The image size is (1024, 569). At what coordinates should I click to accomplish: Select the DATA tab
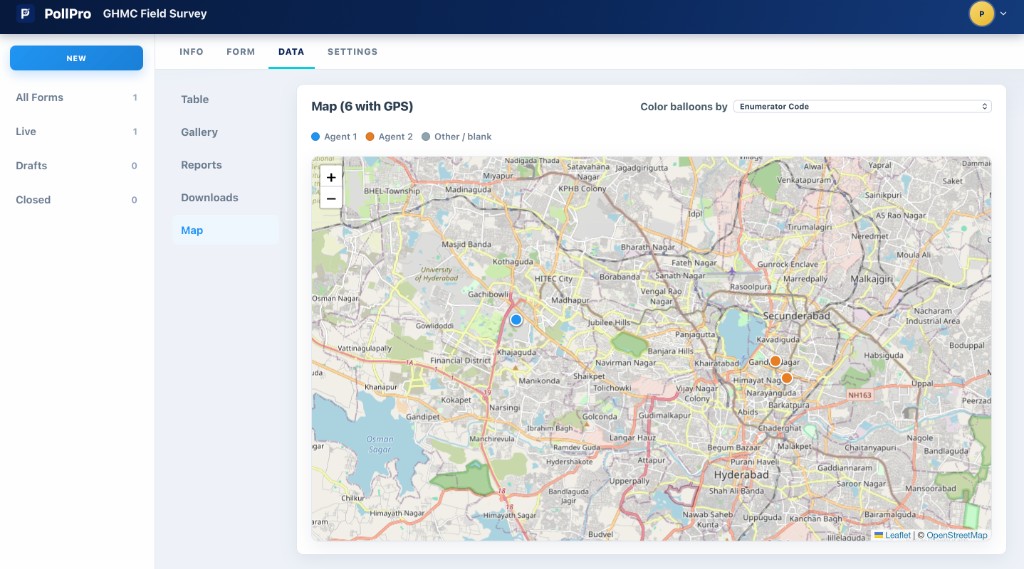[291, 52]
